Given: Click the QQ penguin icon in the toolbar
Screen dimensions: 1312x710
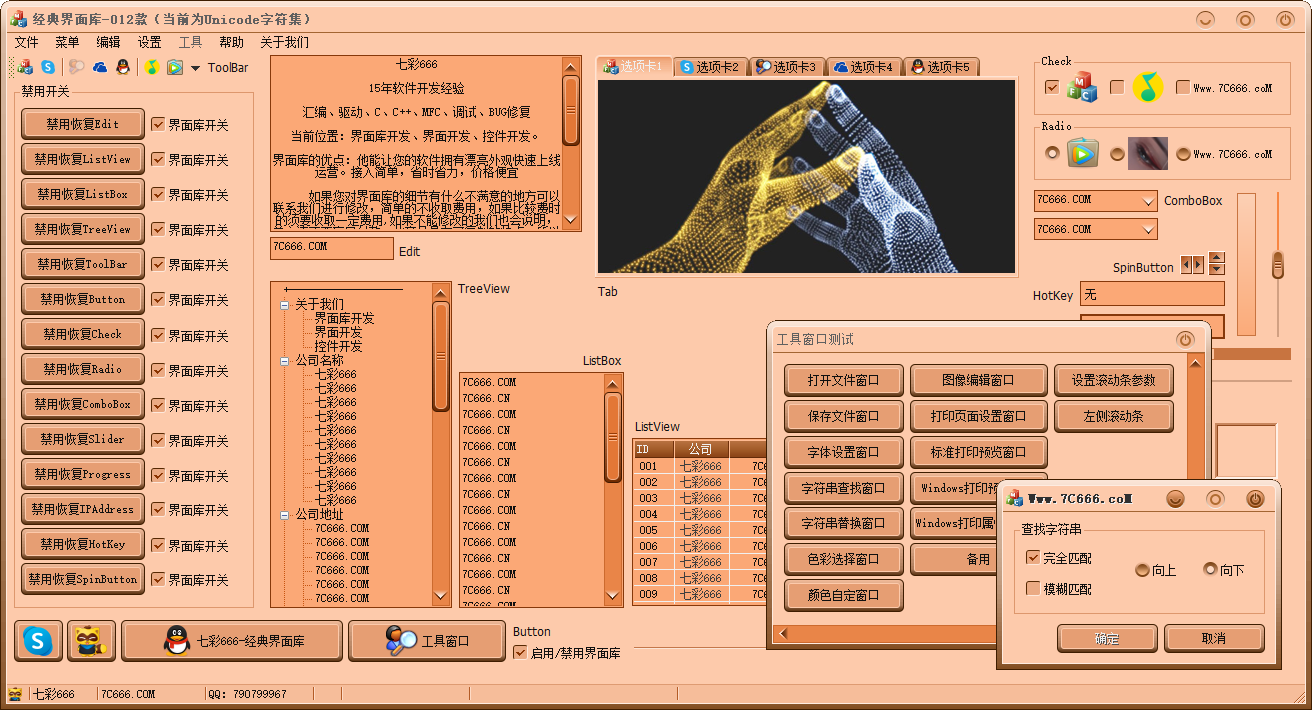Looking at the screenshot, I should (122, 67).
